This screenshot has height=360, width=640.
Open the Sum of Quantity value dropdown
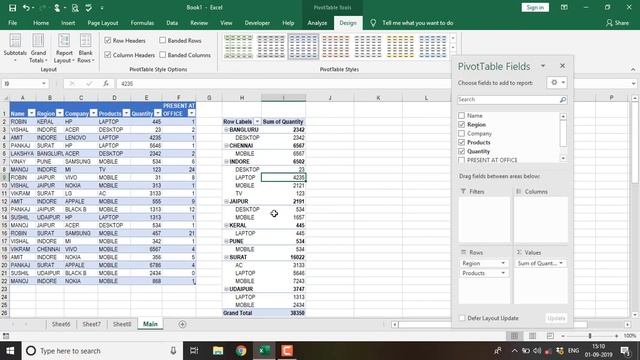click(x=561, y=263)
